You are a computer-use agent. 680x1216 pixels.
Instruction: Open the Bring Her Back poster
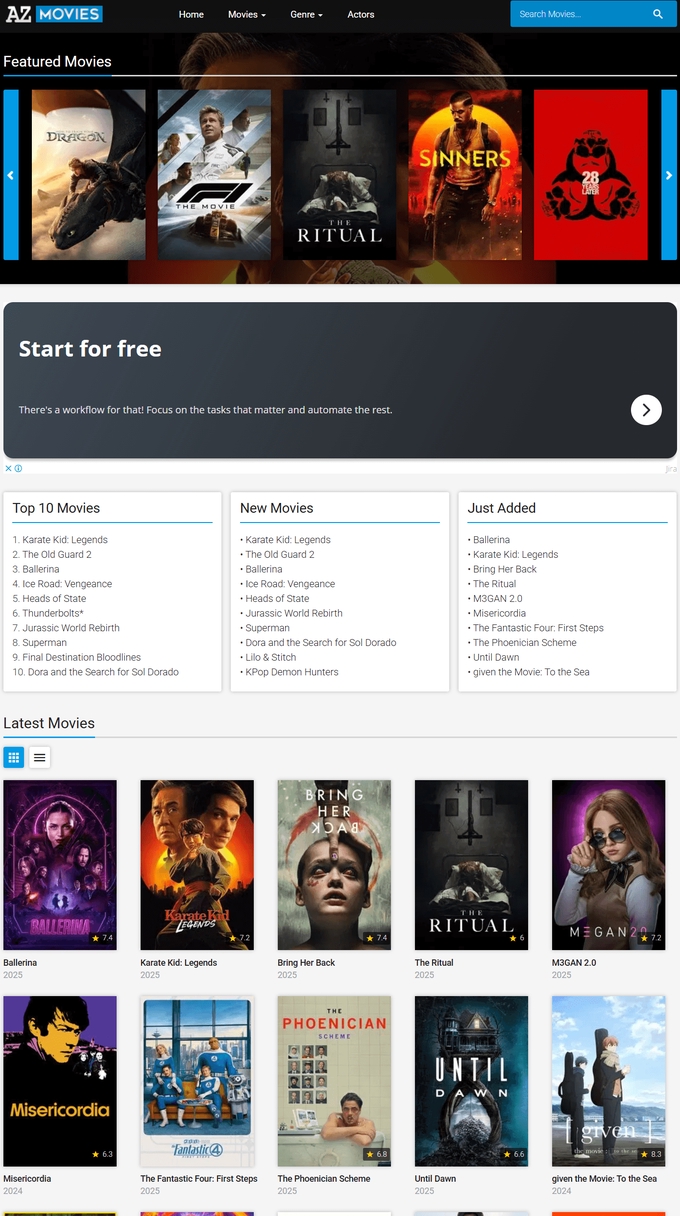334,865
